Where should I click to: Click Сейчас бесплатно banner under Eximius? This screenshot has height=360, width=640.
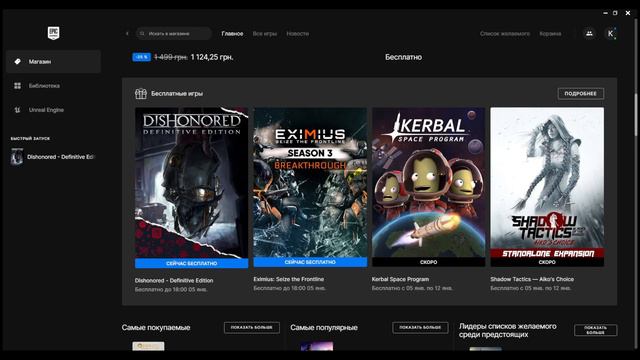click(310, 262)
